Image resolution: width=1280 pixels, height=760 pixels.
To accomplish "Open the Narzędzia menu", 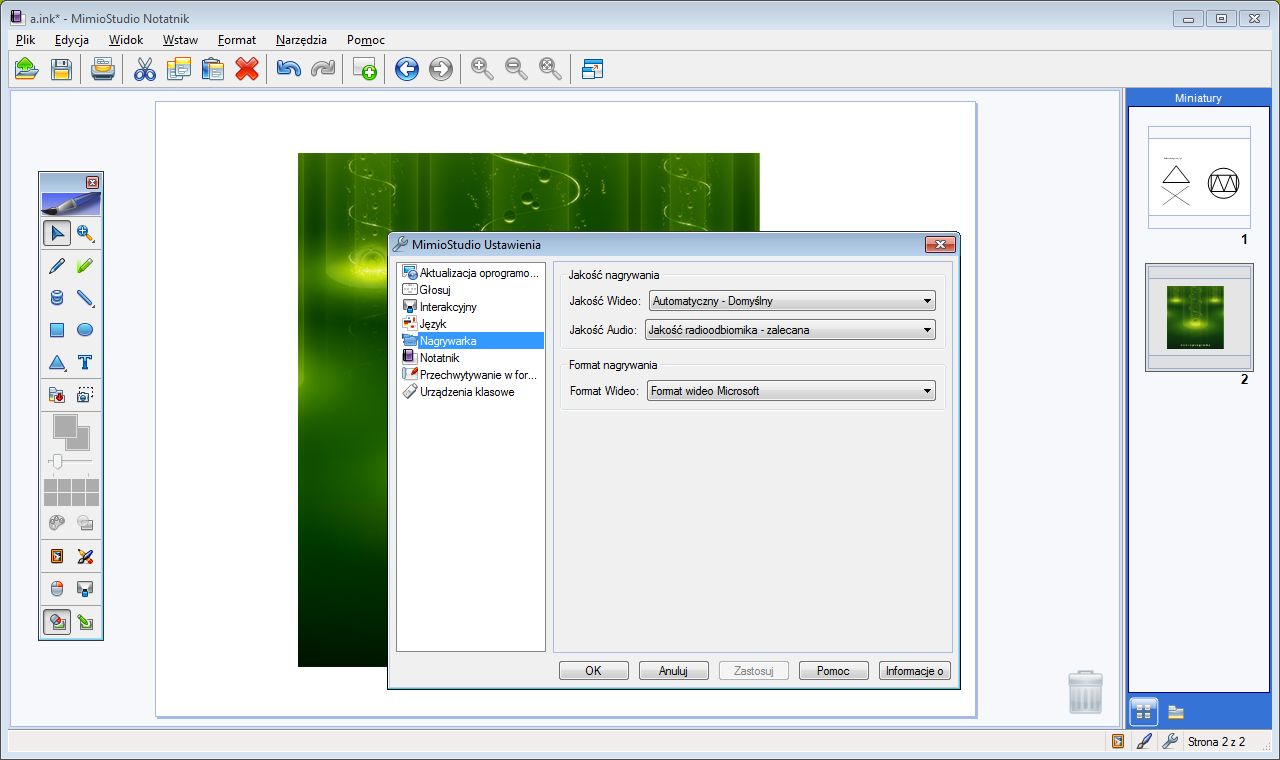I will pos(301,40).
